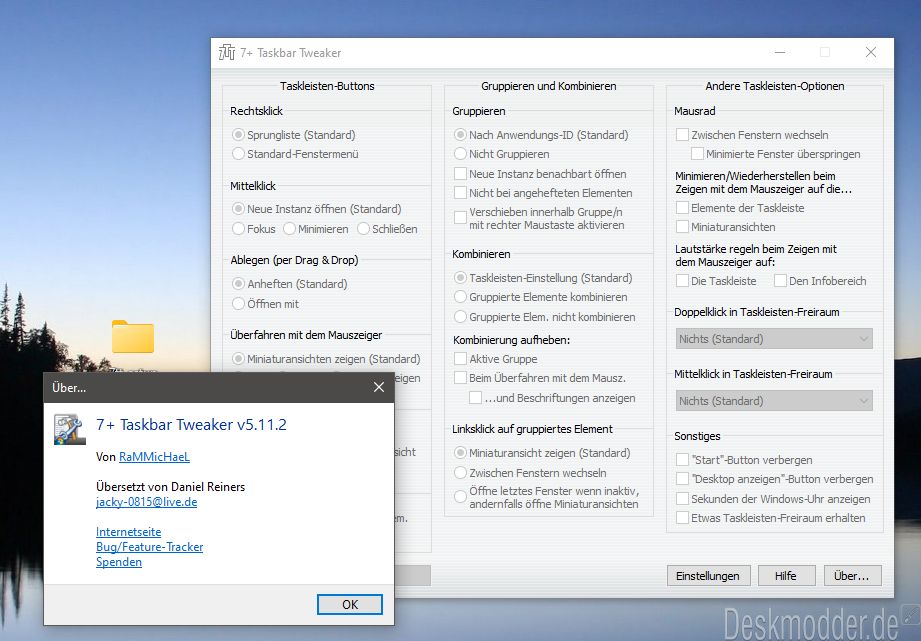Click the "Sonstiges" section label
Screen dimensions: 921x641
(x=697, y=436)
